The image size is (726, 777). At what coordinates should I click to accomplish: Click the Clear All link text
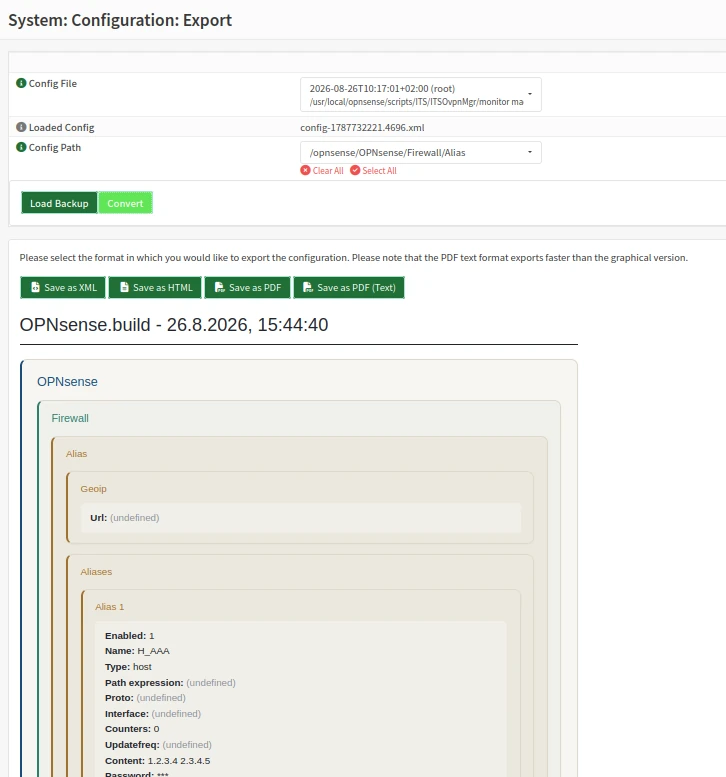coord(328,170)
